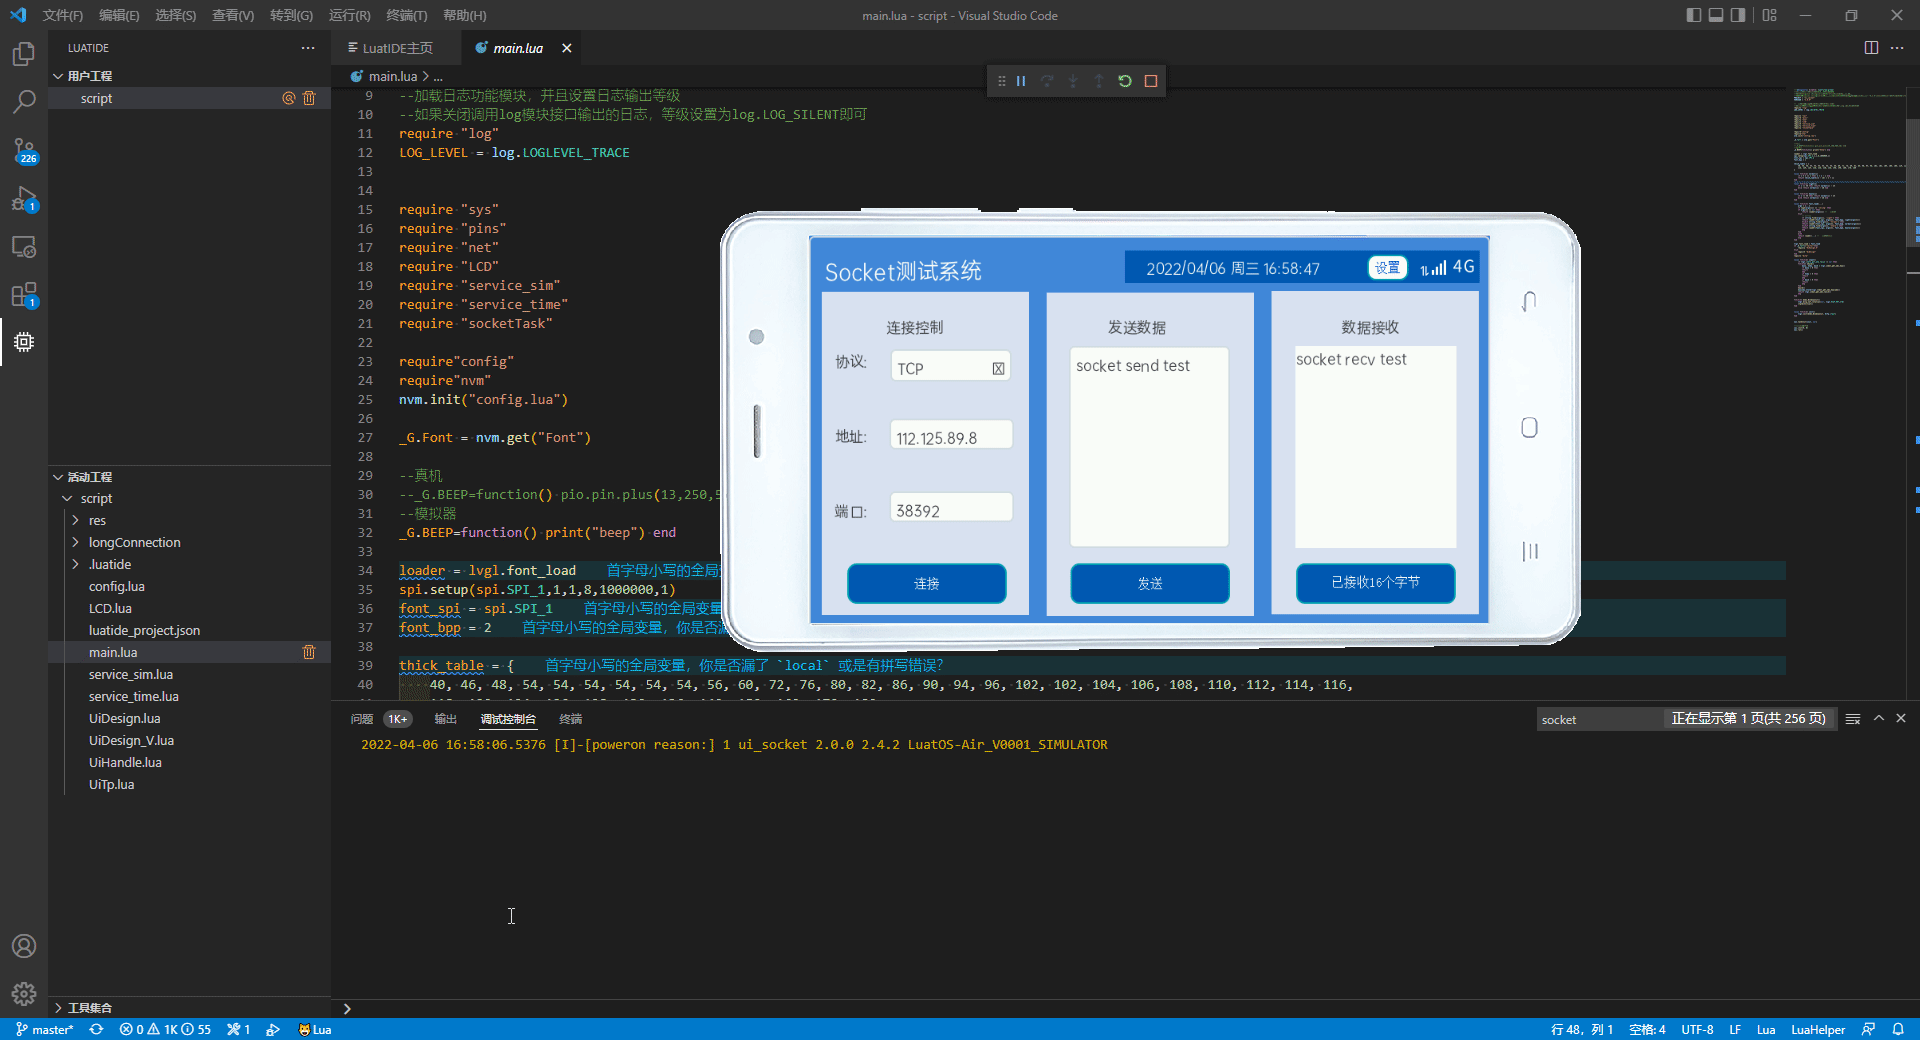The image size is (1920, 1040).
Task: Pause the debug session
Action: (1021, 81)
